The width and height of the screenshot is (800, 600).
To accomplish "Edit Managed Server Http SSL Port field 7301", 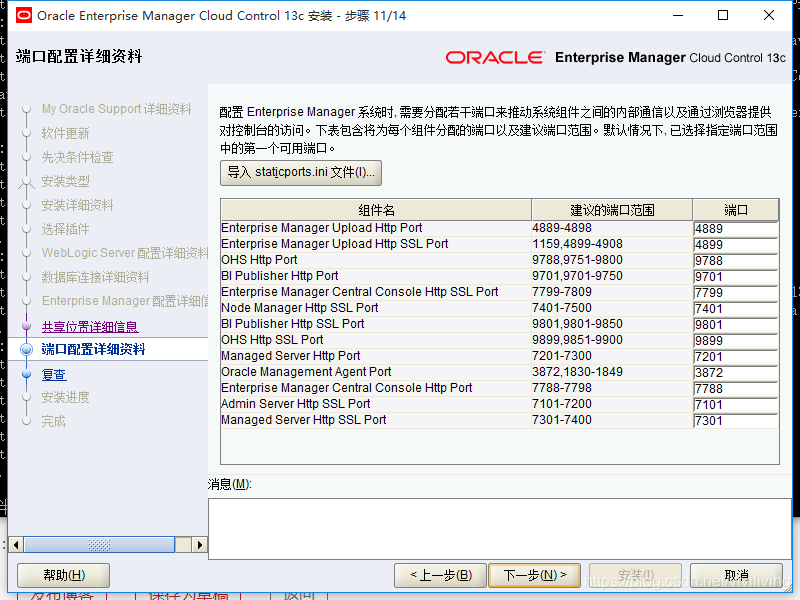I will point(736,420).
